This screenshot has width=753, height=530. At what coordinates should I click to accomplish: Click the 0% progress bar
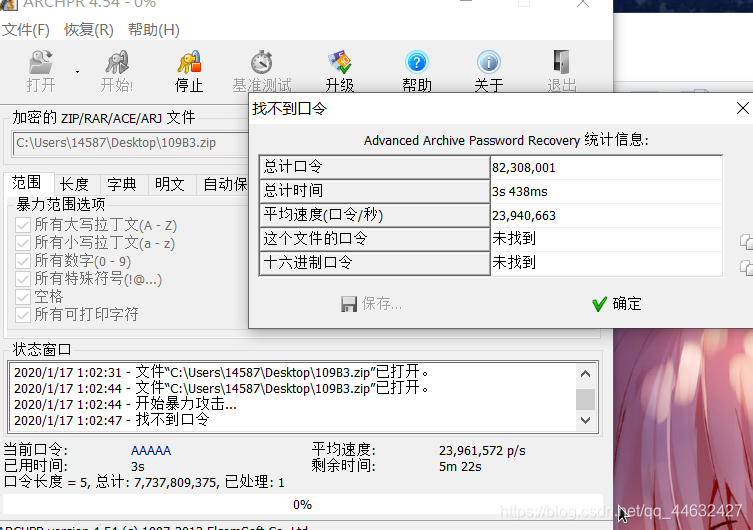click(303, 505)
